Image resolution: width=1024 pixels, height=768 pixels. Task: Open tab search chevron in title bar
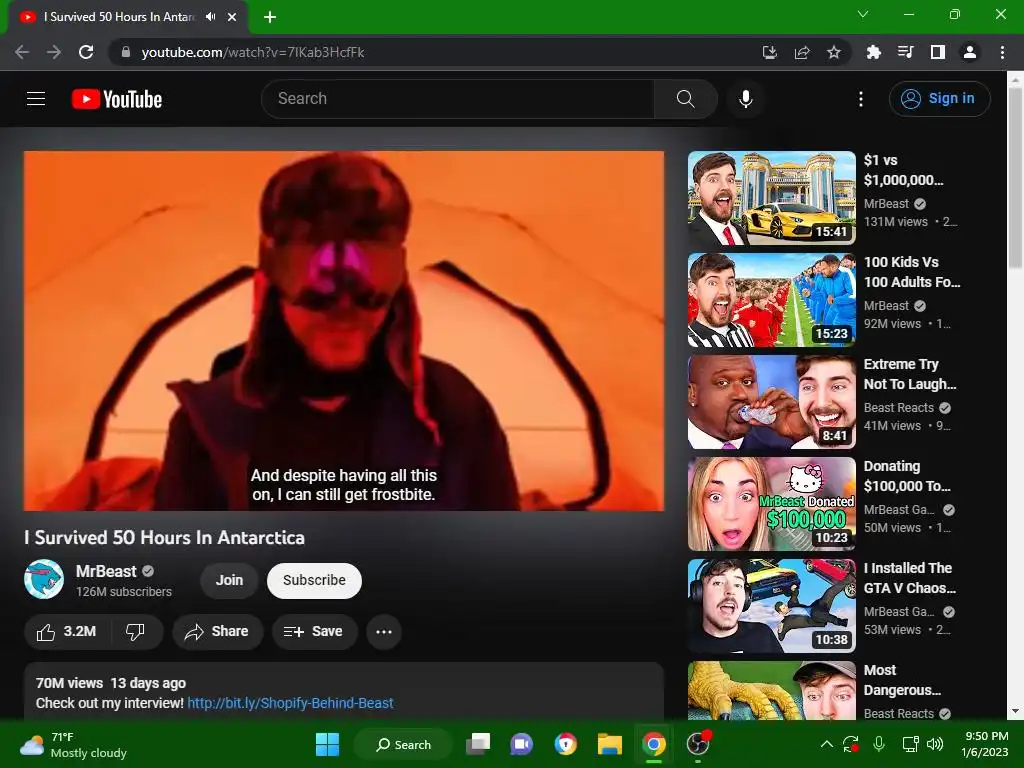coord(863,14)
